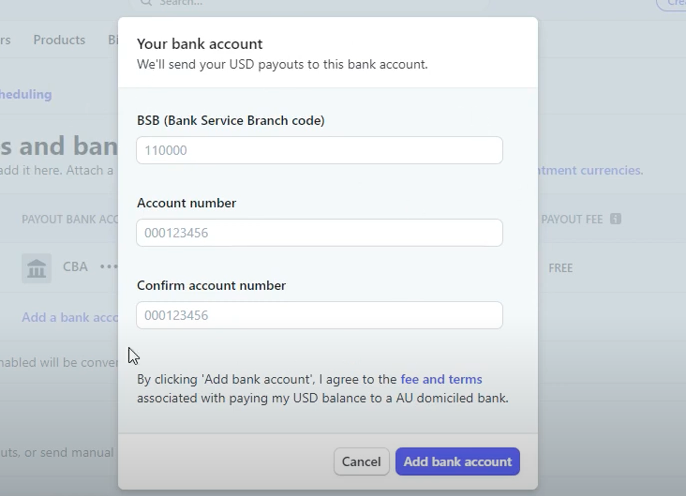The image size is (686, 496).
Task: Click the CBA bank building icon
Action: 37,268
